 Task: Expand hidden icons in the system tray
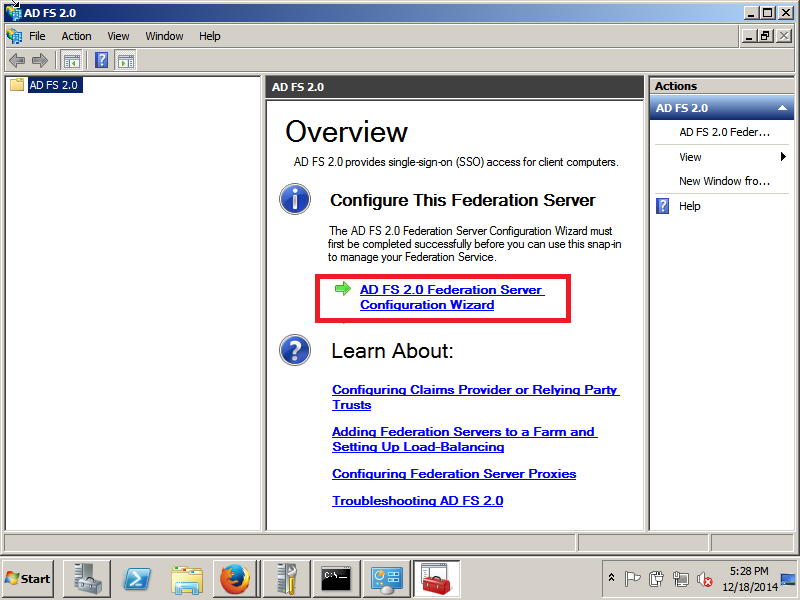610,578
